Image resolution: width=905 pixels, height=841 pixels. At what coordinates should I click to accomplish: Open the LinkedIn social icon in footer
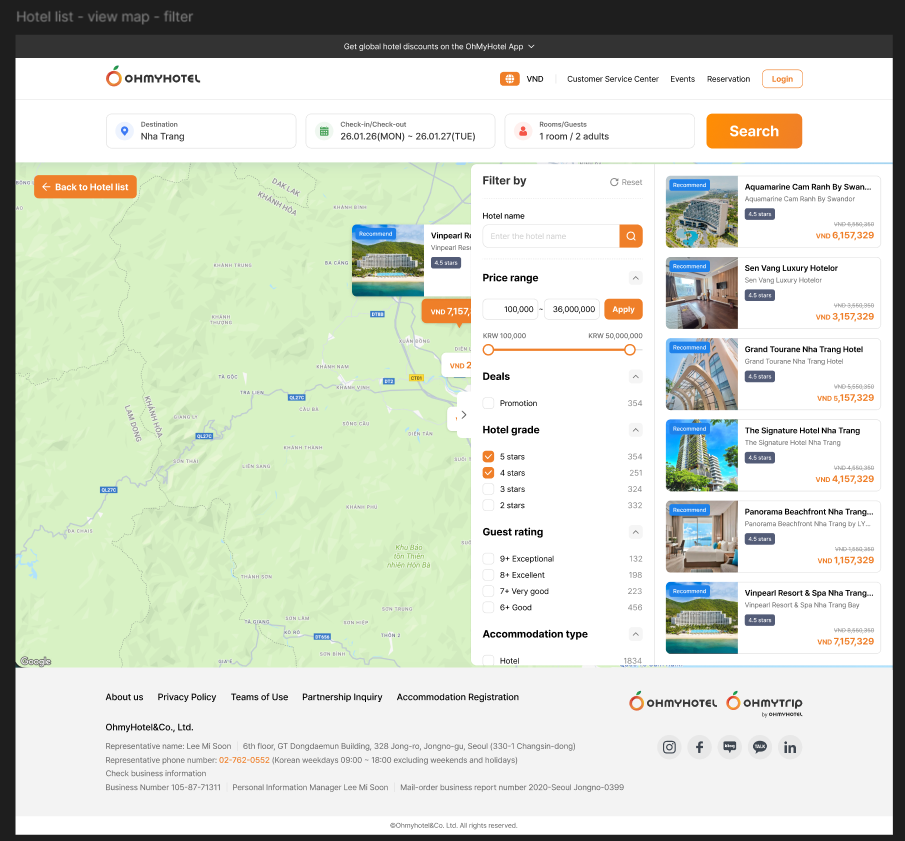click(790, 747)
